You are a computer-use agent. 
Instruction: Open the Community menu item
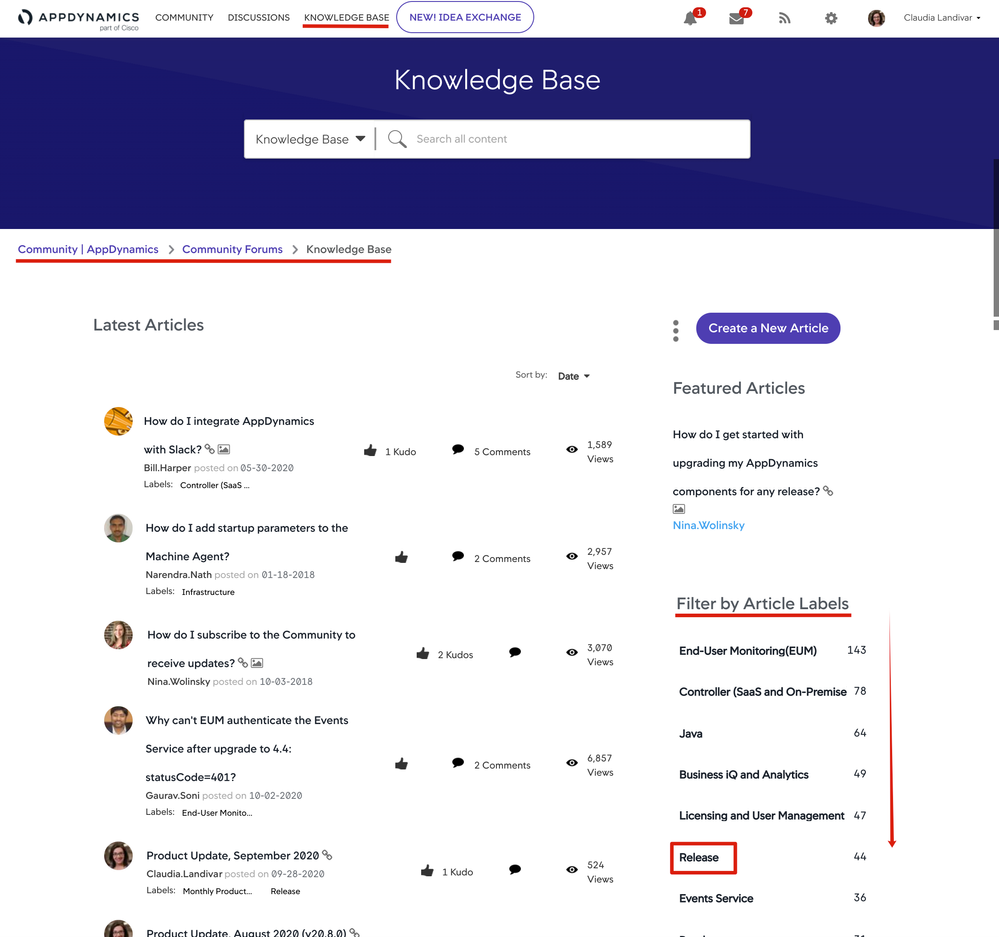pos(184,18)
